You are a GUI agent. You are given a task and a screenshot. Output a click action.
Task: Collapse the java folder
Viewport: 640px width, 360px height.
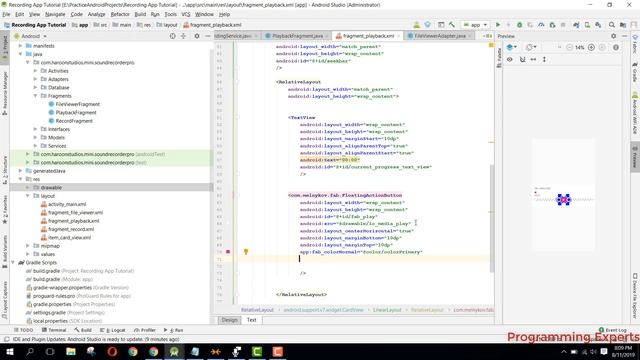(x=20, y=54)
